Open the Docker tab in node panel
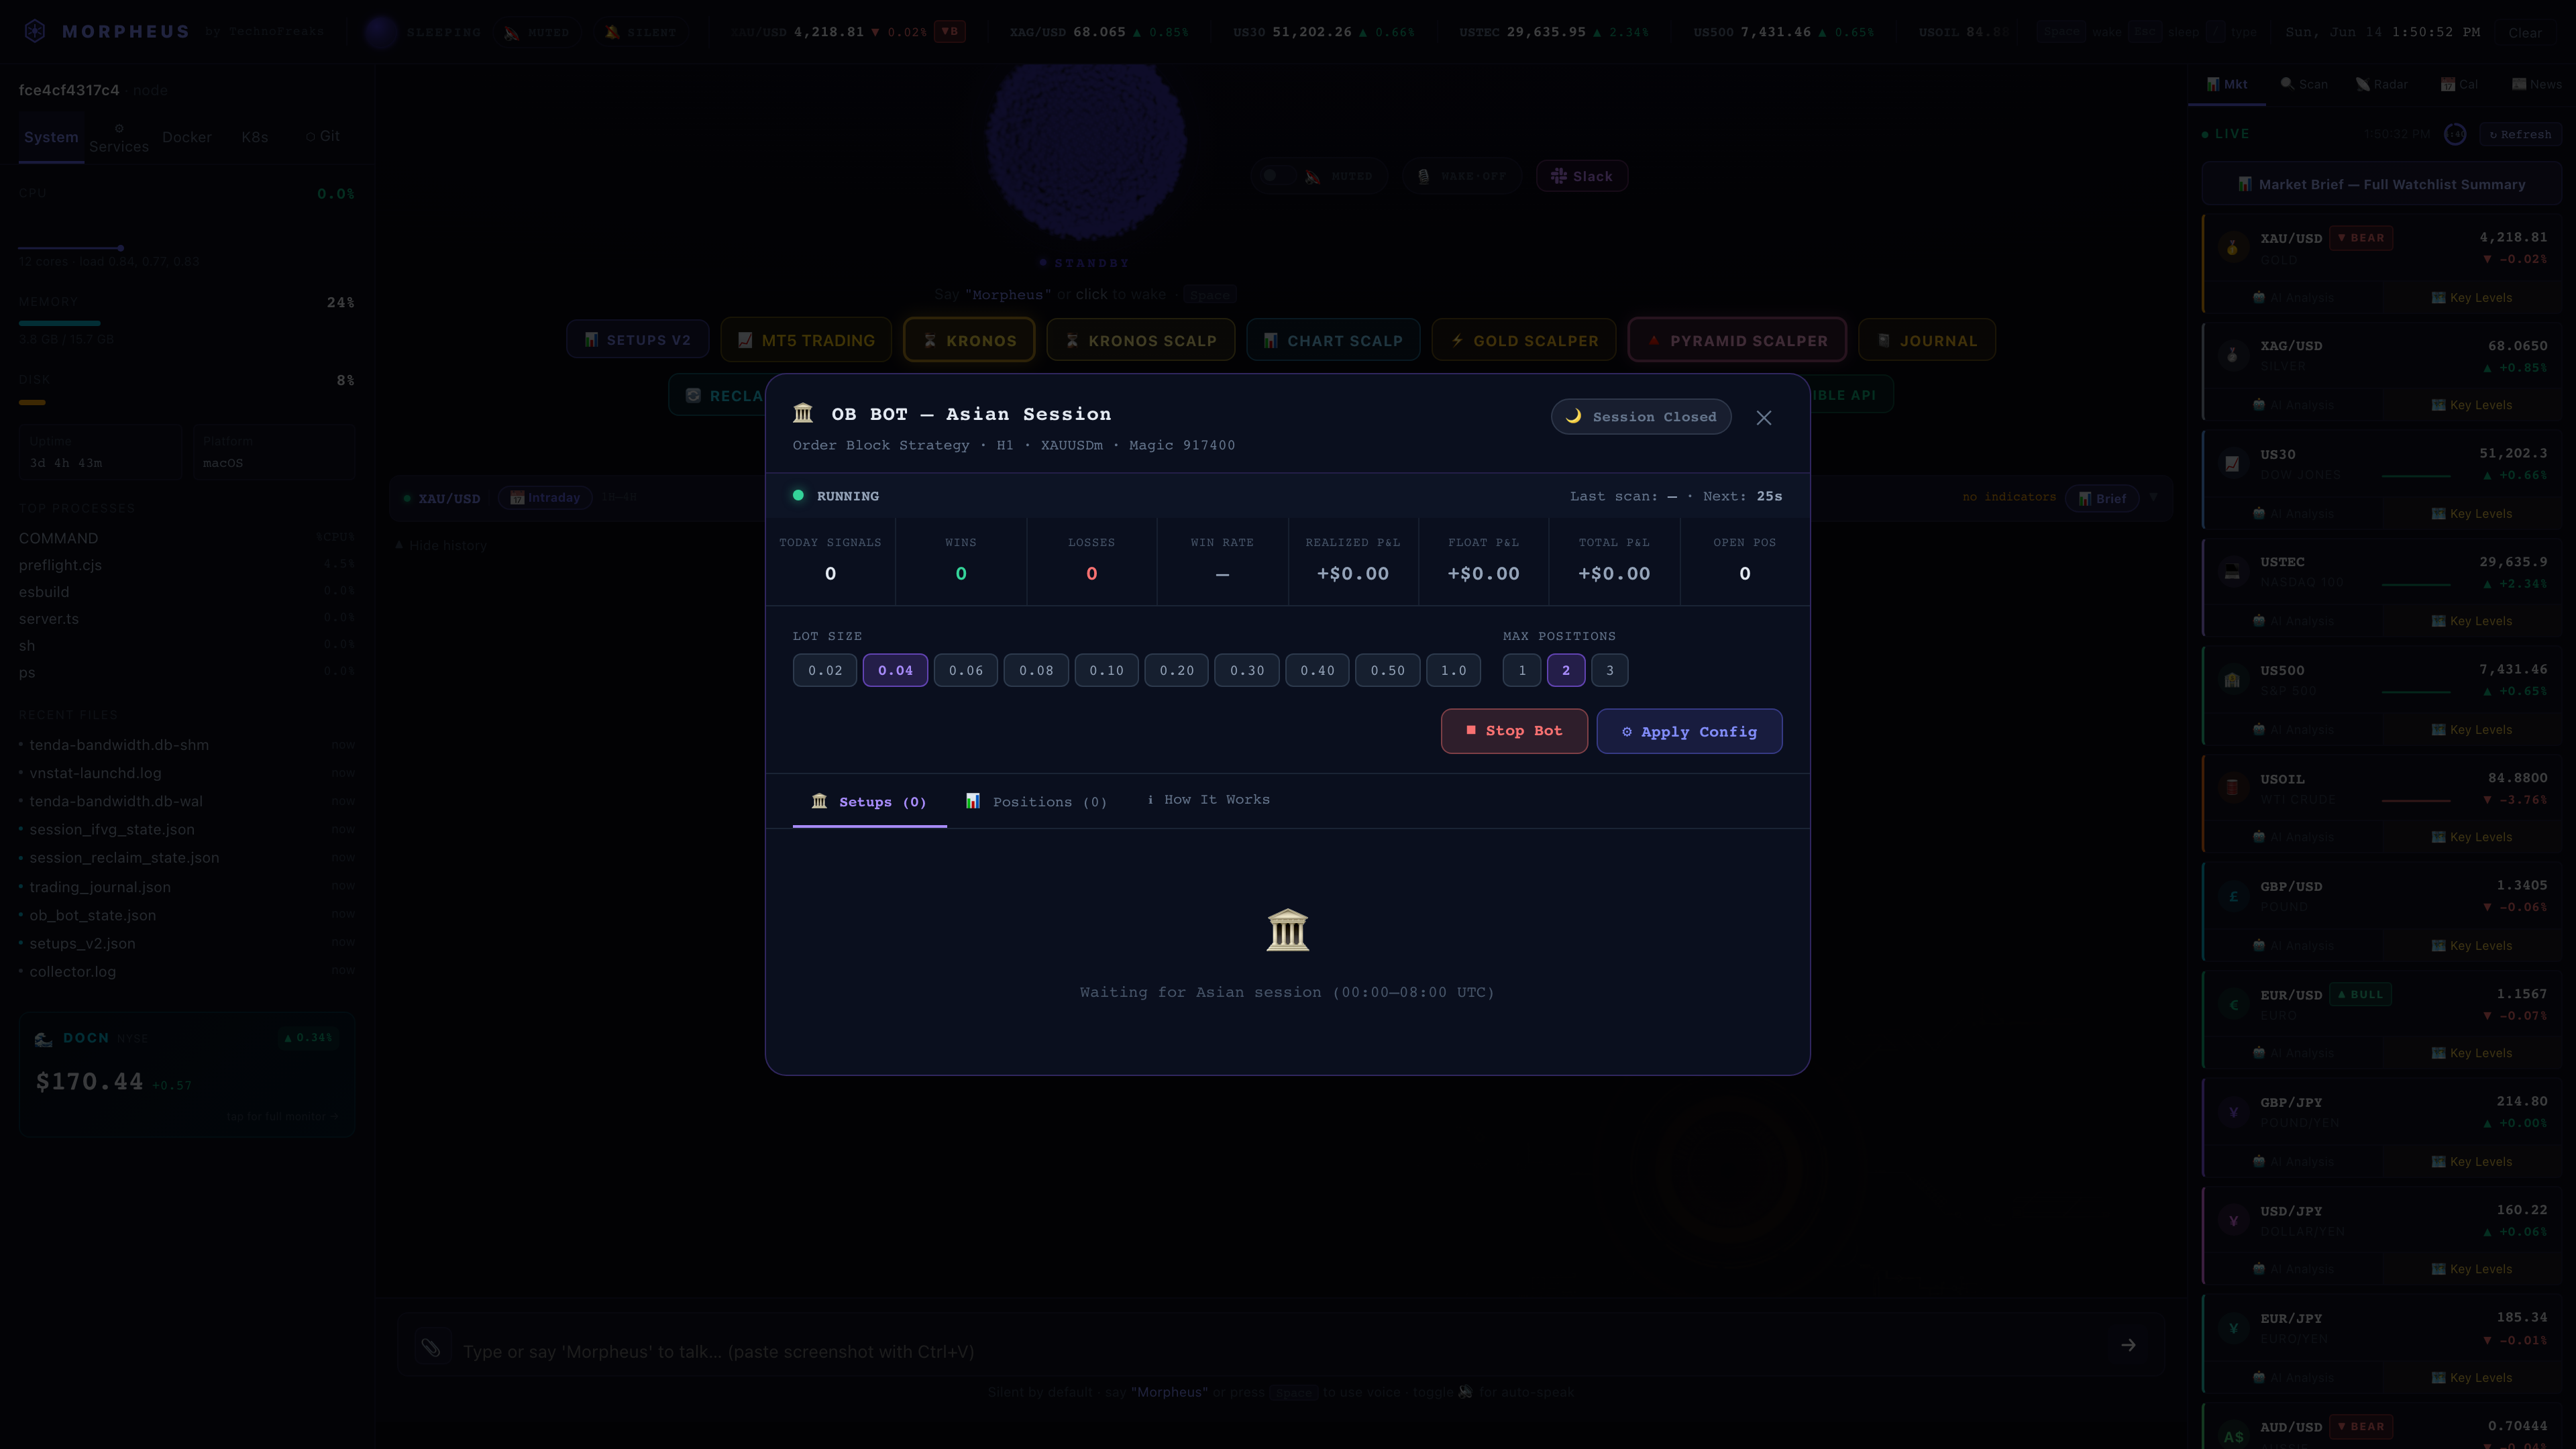This screenshot has width=2576, height=1449. tap(187, 137)
